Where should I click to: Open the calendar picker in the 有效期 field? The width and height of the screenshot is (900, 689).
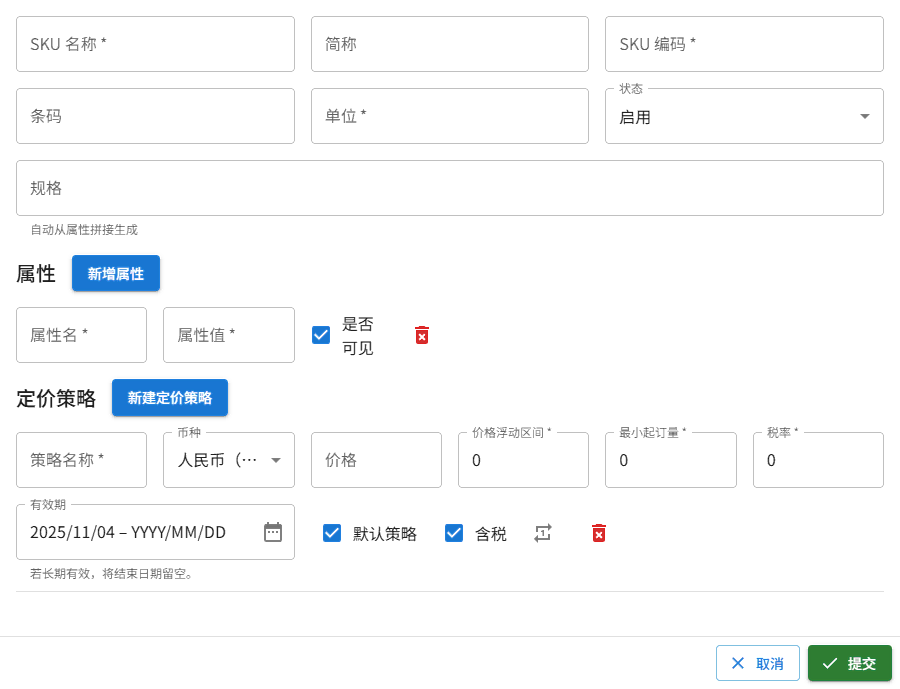pyautogui.click(x=273, y=532)
